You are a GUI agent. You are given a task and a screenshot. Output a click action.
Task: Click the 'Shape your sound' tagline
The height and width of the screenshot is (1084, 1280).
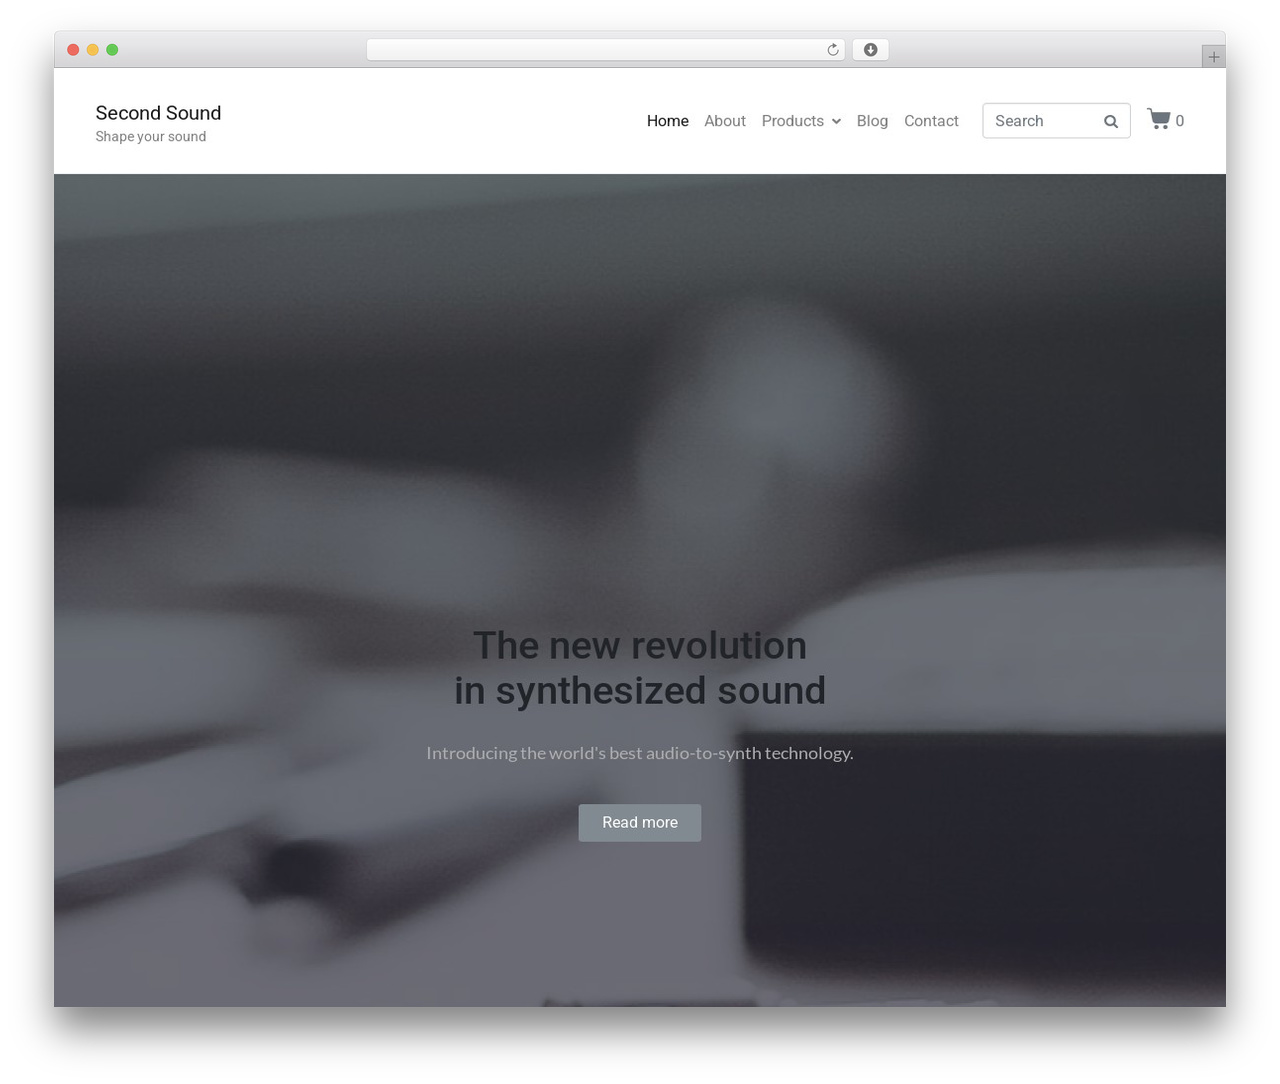[x=151, y=137]
